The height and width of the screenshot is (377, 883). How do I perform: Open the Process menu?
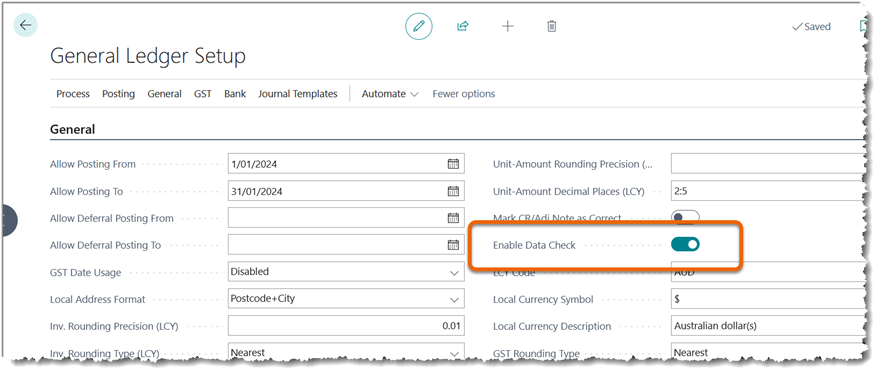[x=73, y=94]
